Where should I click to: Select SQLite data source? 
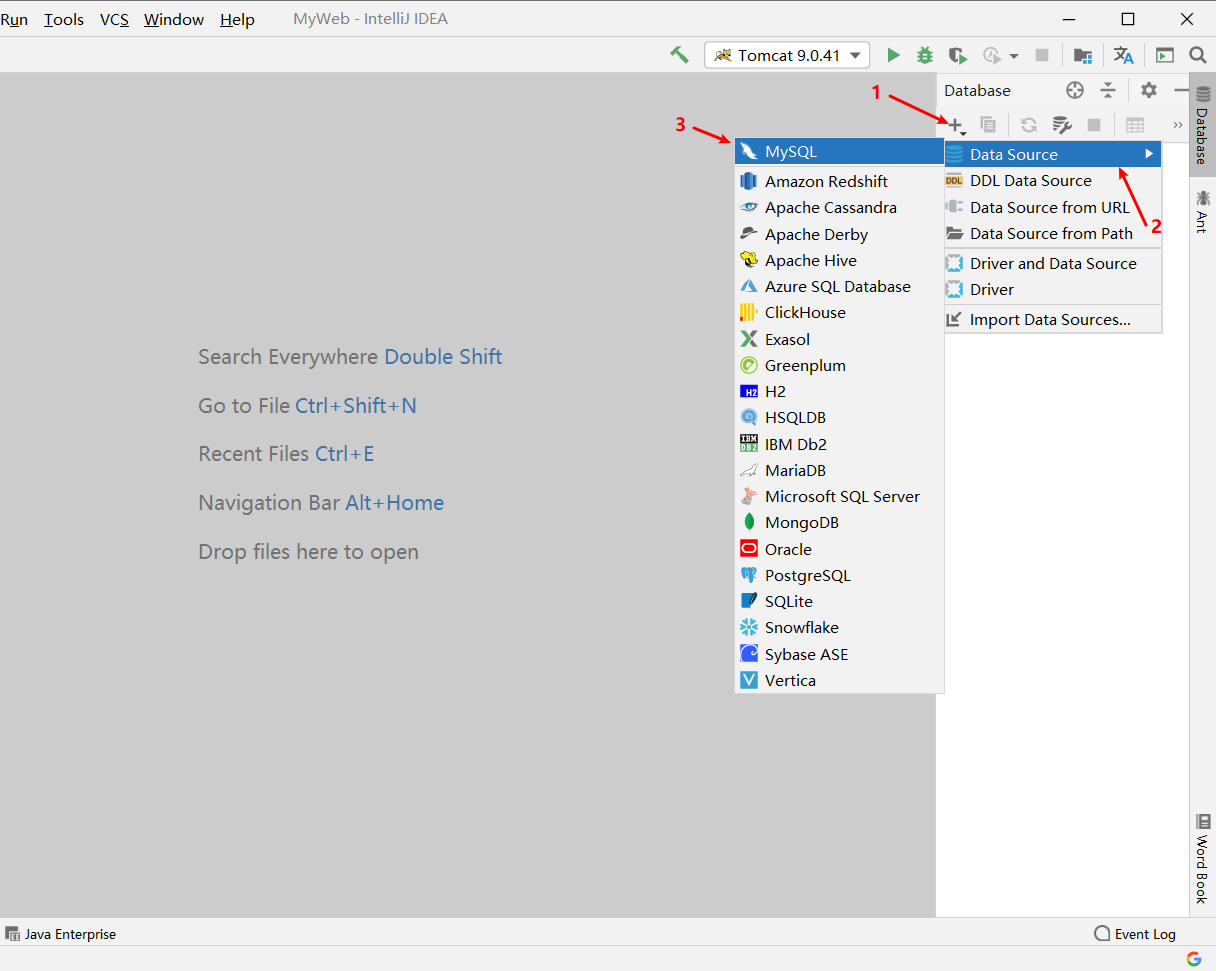click(839, 602)
